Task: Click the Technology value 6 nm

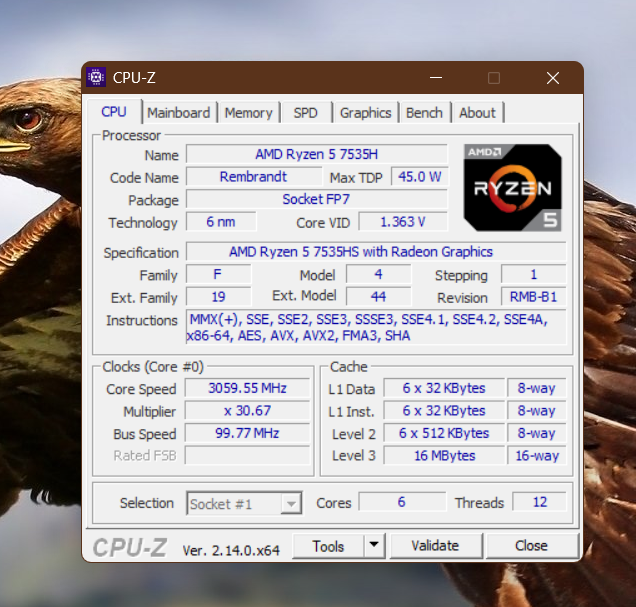Action: click(x=221, y=222)
